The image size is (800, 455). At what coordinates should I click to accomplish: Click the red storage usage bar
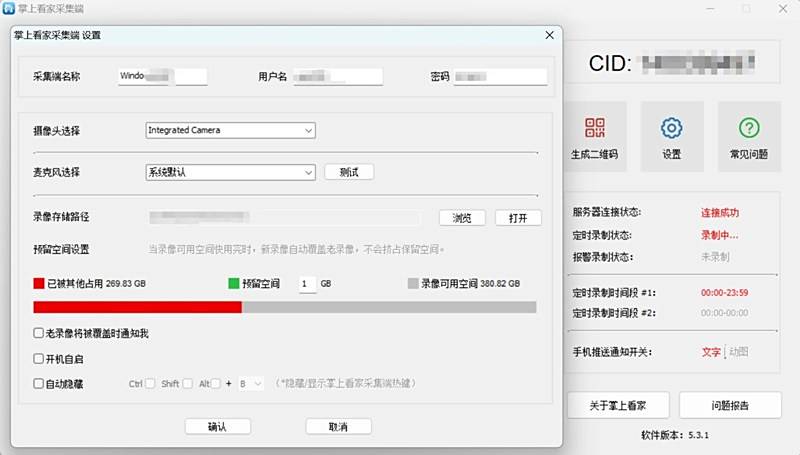137,307
